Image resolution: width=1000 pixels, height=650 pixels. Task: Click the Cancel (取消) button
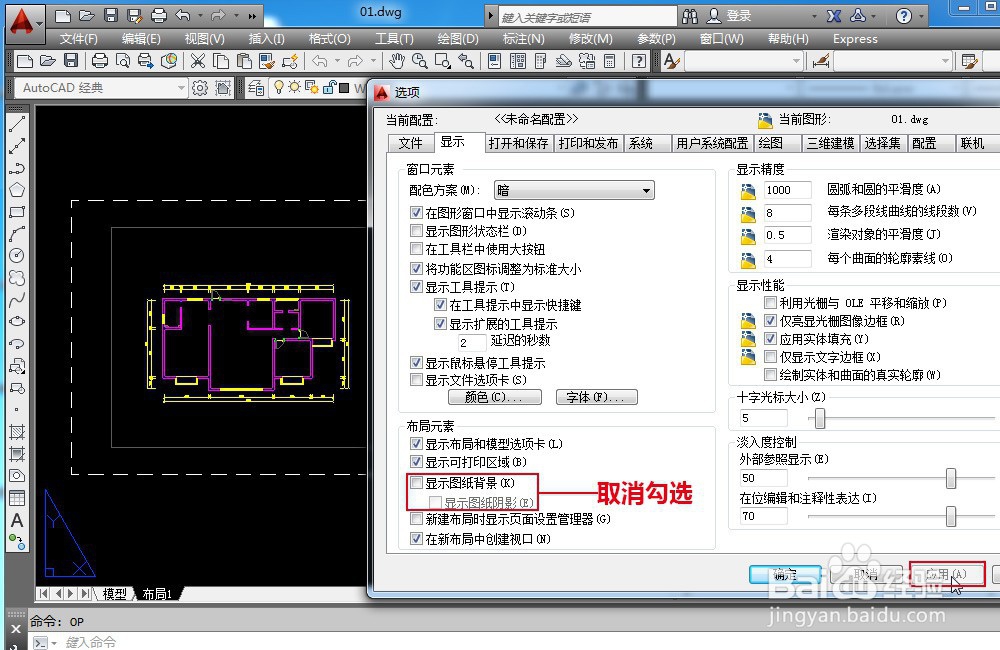(866, 574)
